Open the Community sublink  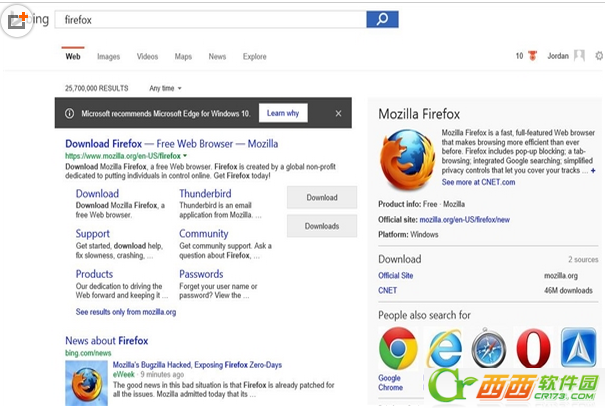204,234
